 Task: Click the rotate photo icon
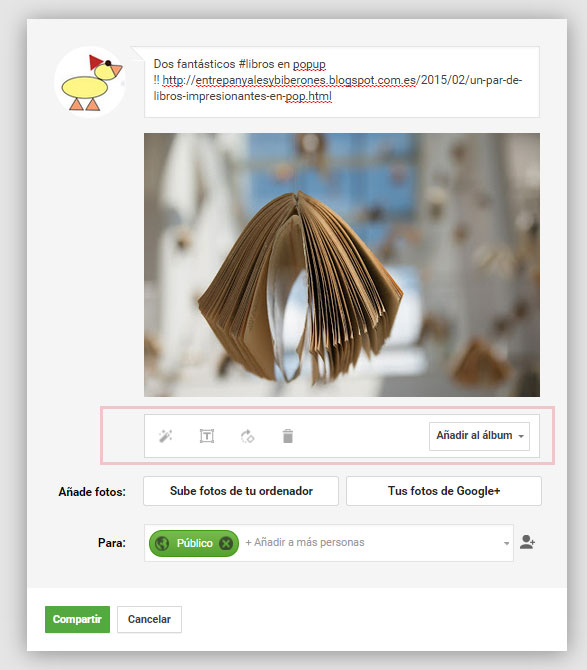247,436
